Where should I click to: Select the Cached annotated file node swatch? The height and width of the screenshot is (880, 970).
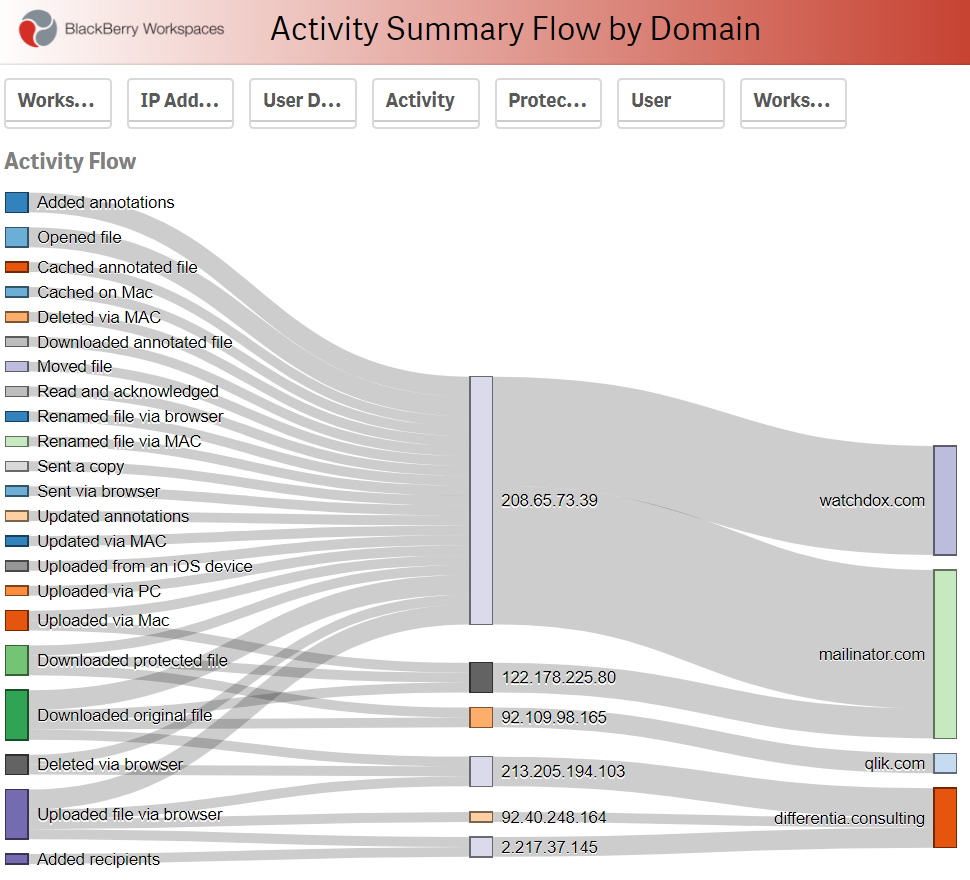click(17, 267)
